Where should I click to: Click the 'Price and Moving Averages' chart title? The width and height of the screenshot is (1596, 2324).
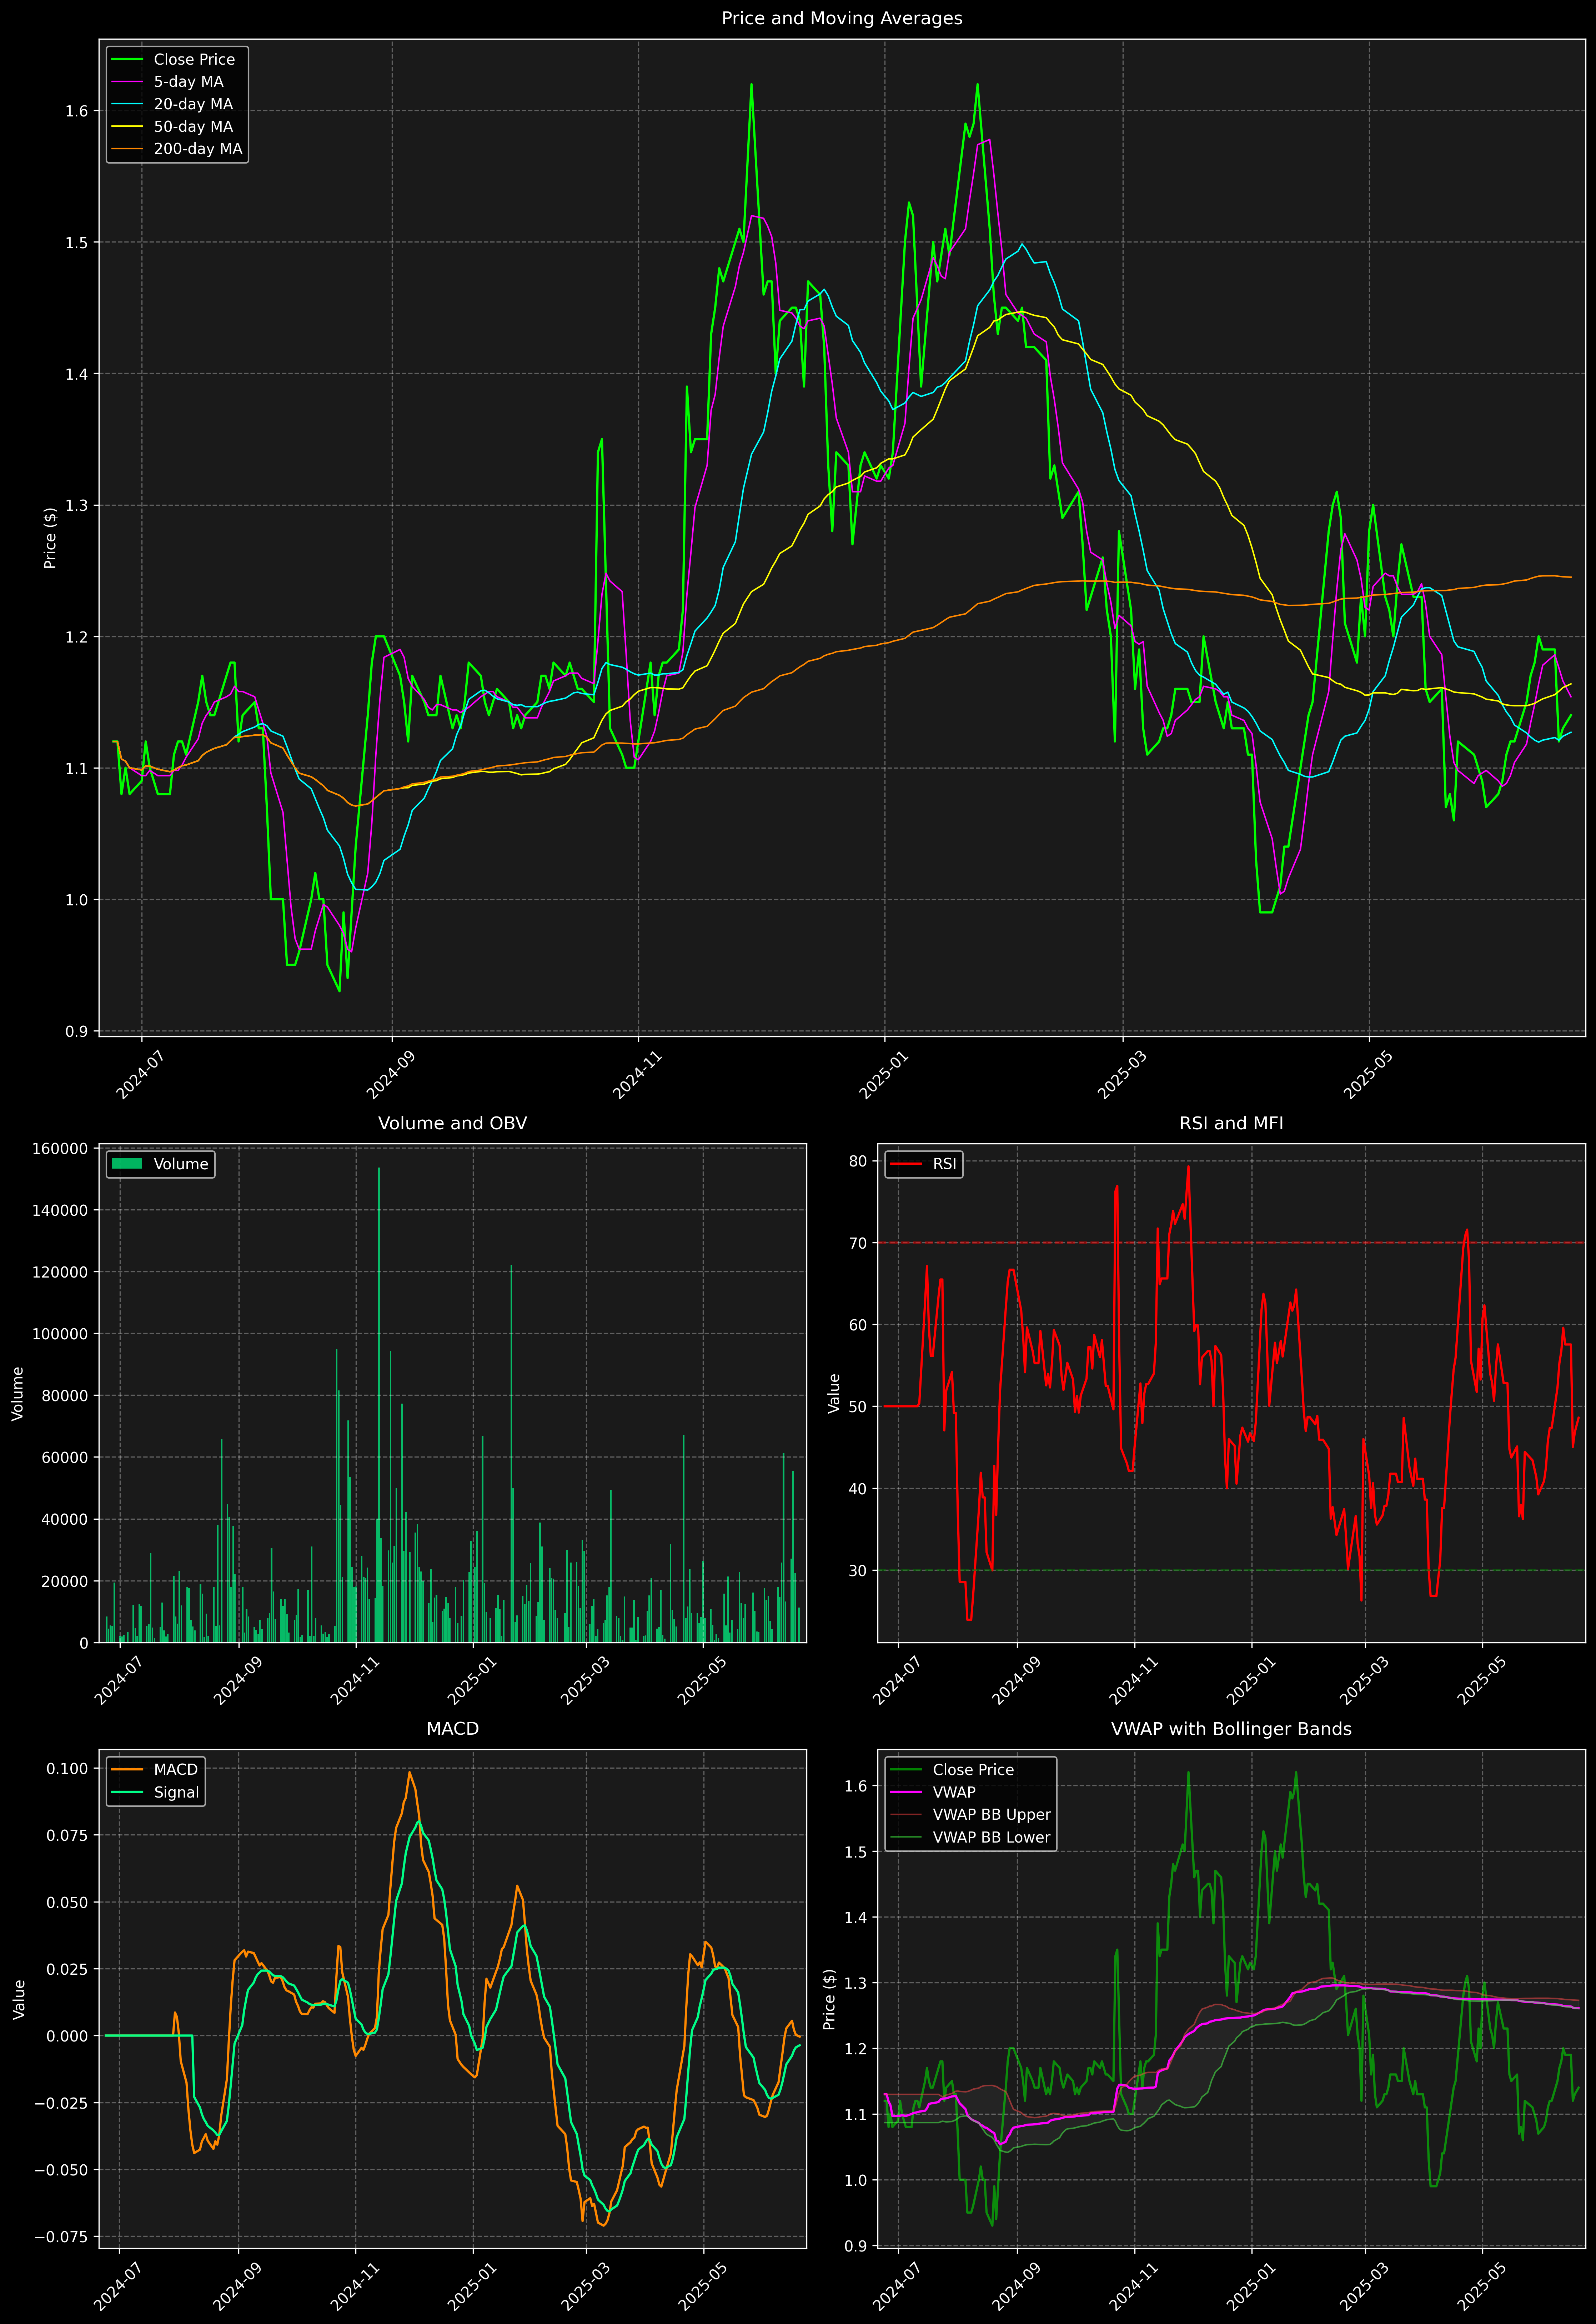coord(842,18)
